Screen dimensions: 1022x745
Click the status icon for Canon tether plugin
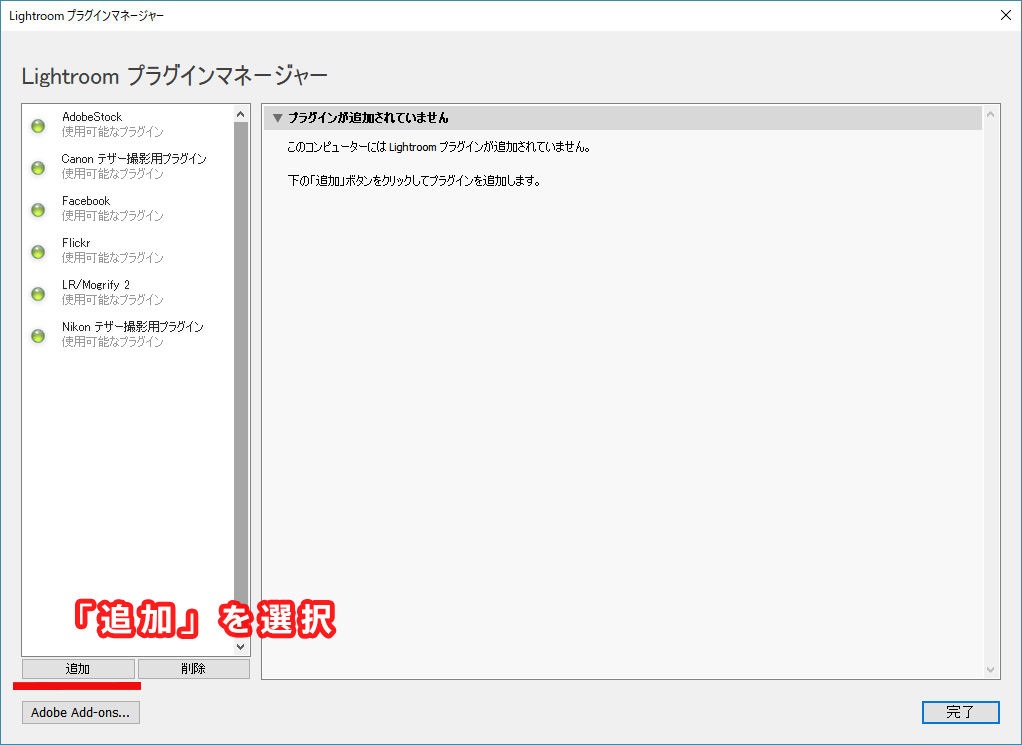[x=38, y=167]
